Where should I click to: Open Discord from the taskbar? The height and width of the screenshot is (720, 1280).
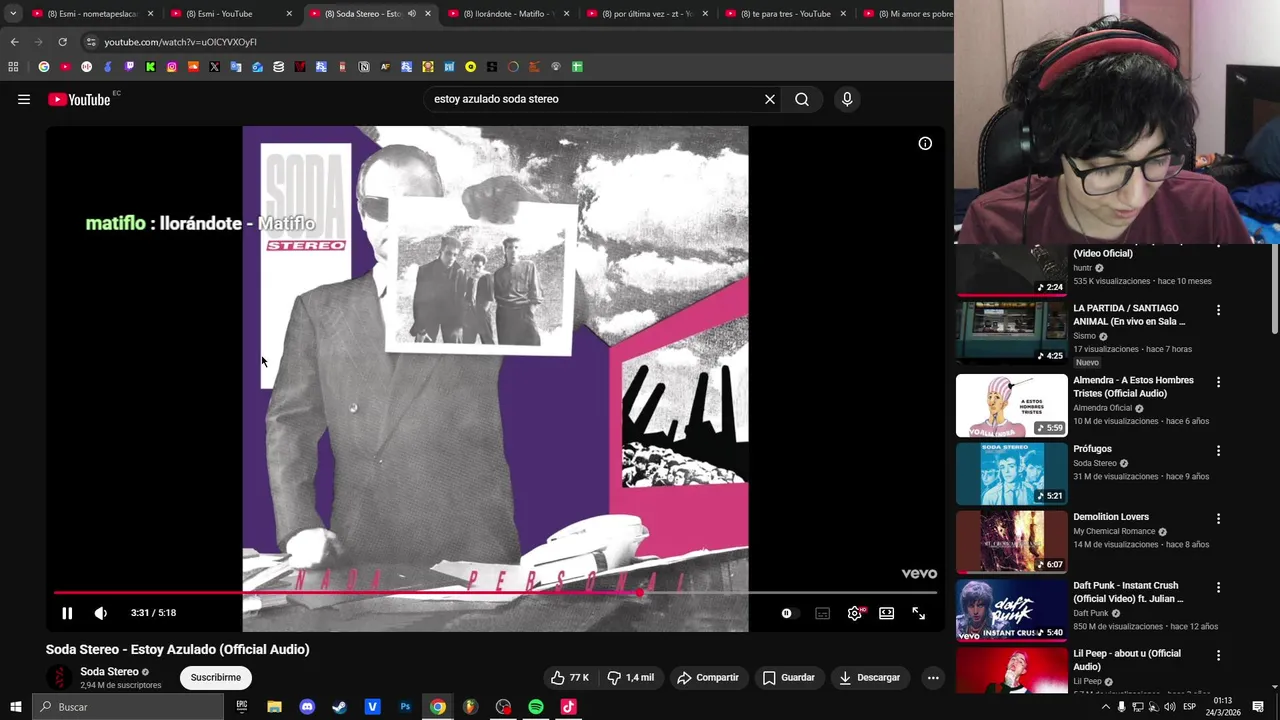[307, 707]
